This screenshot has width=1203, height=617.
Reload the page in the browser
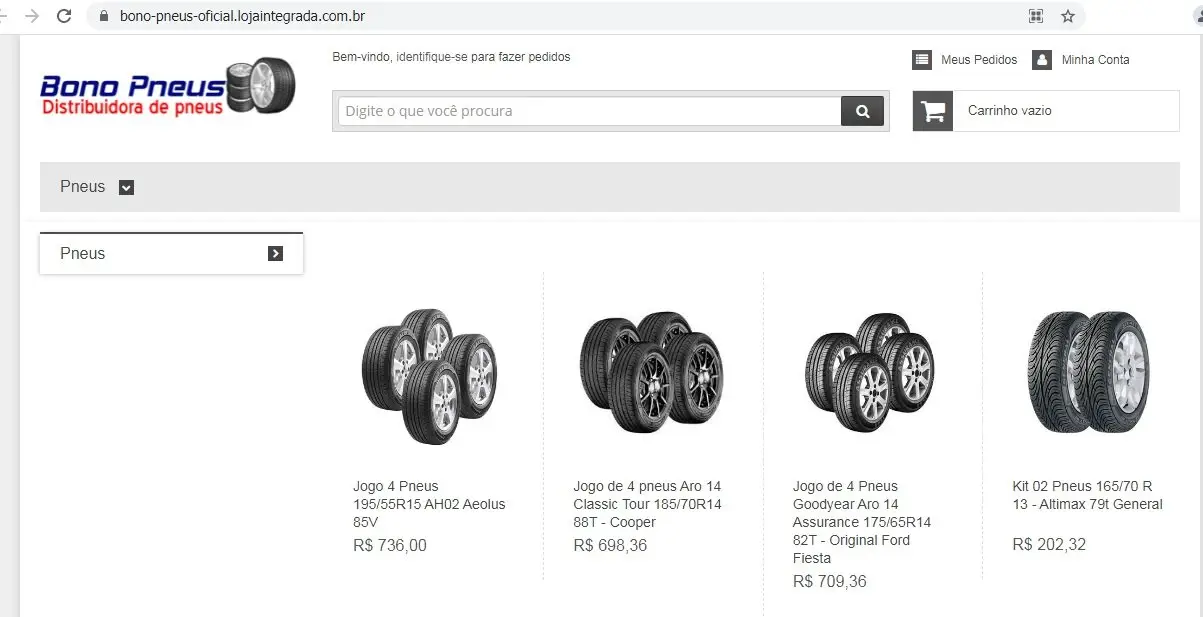tap(64, 16)
